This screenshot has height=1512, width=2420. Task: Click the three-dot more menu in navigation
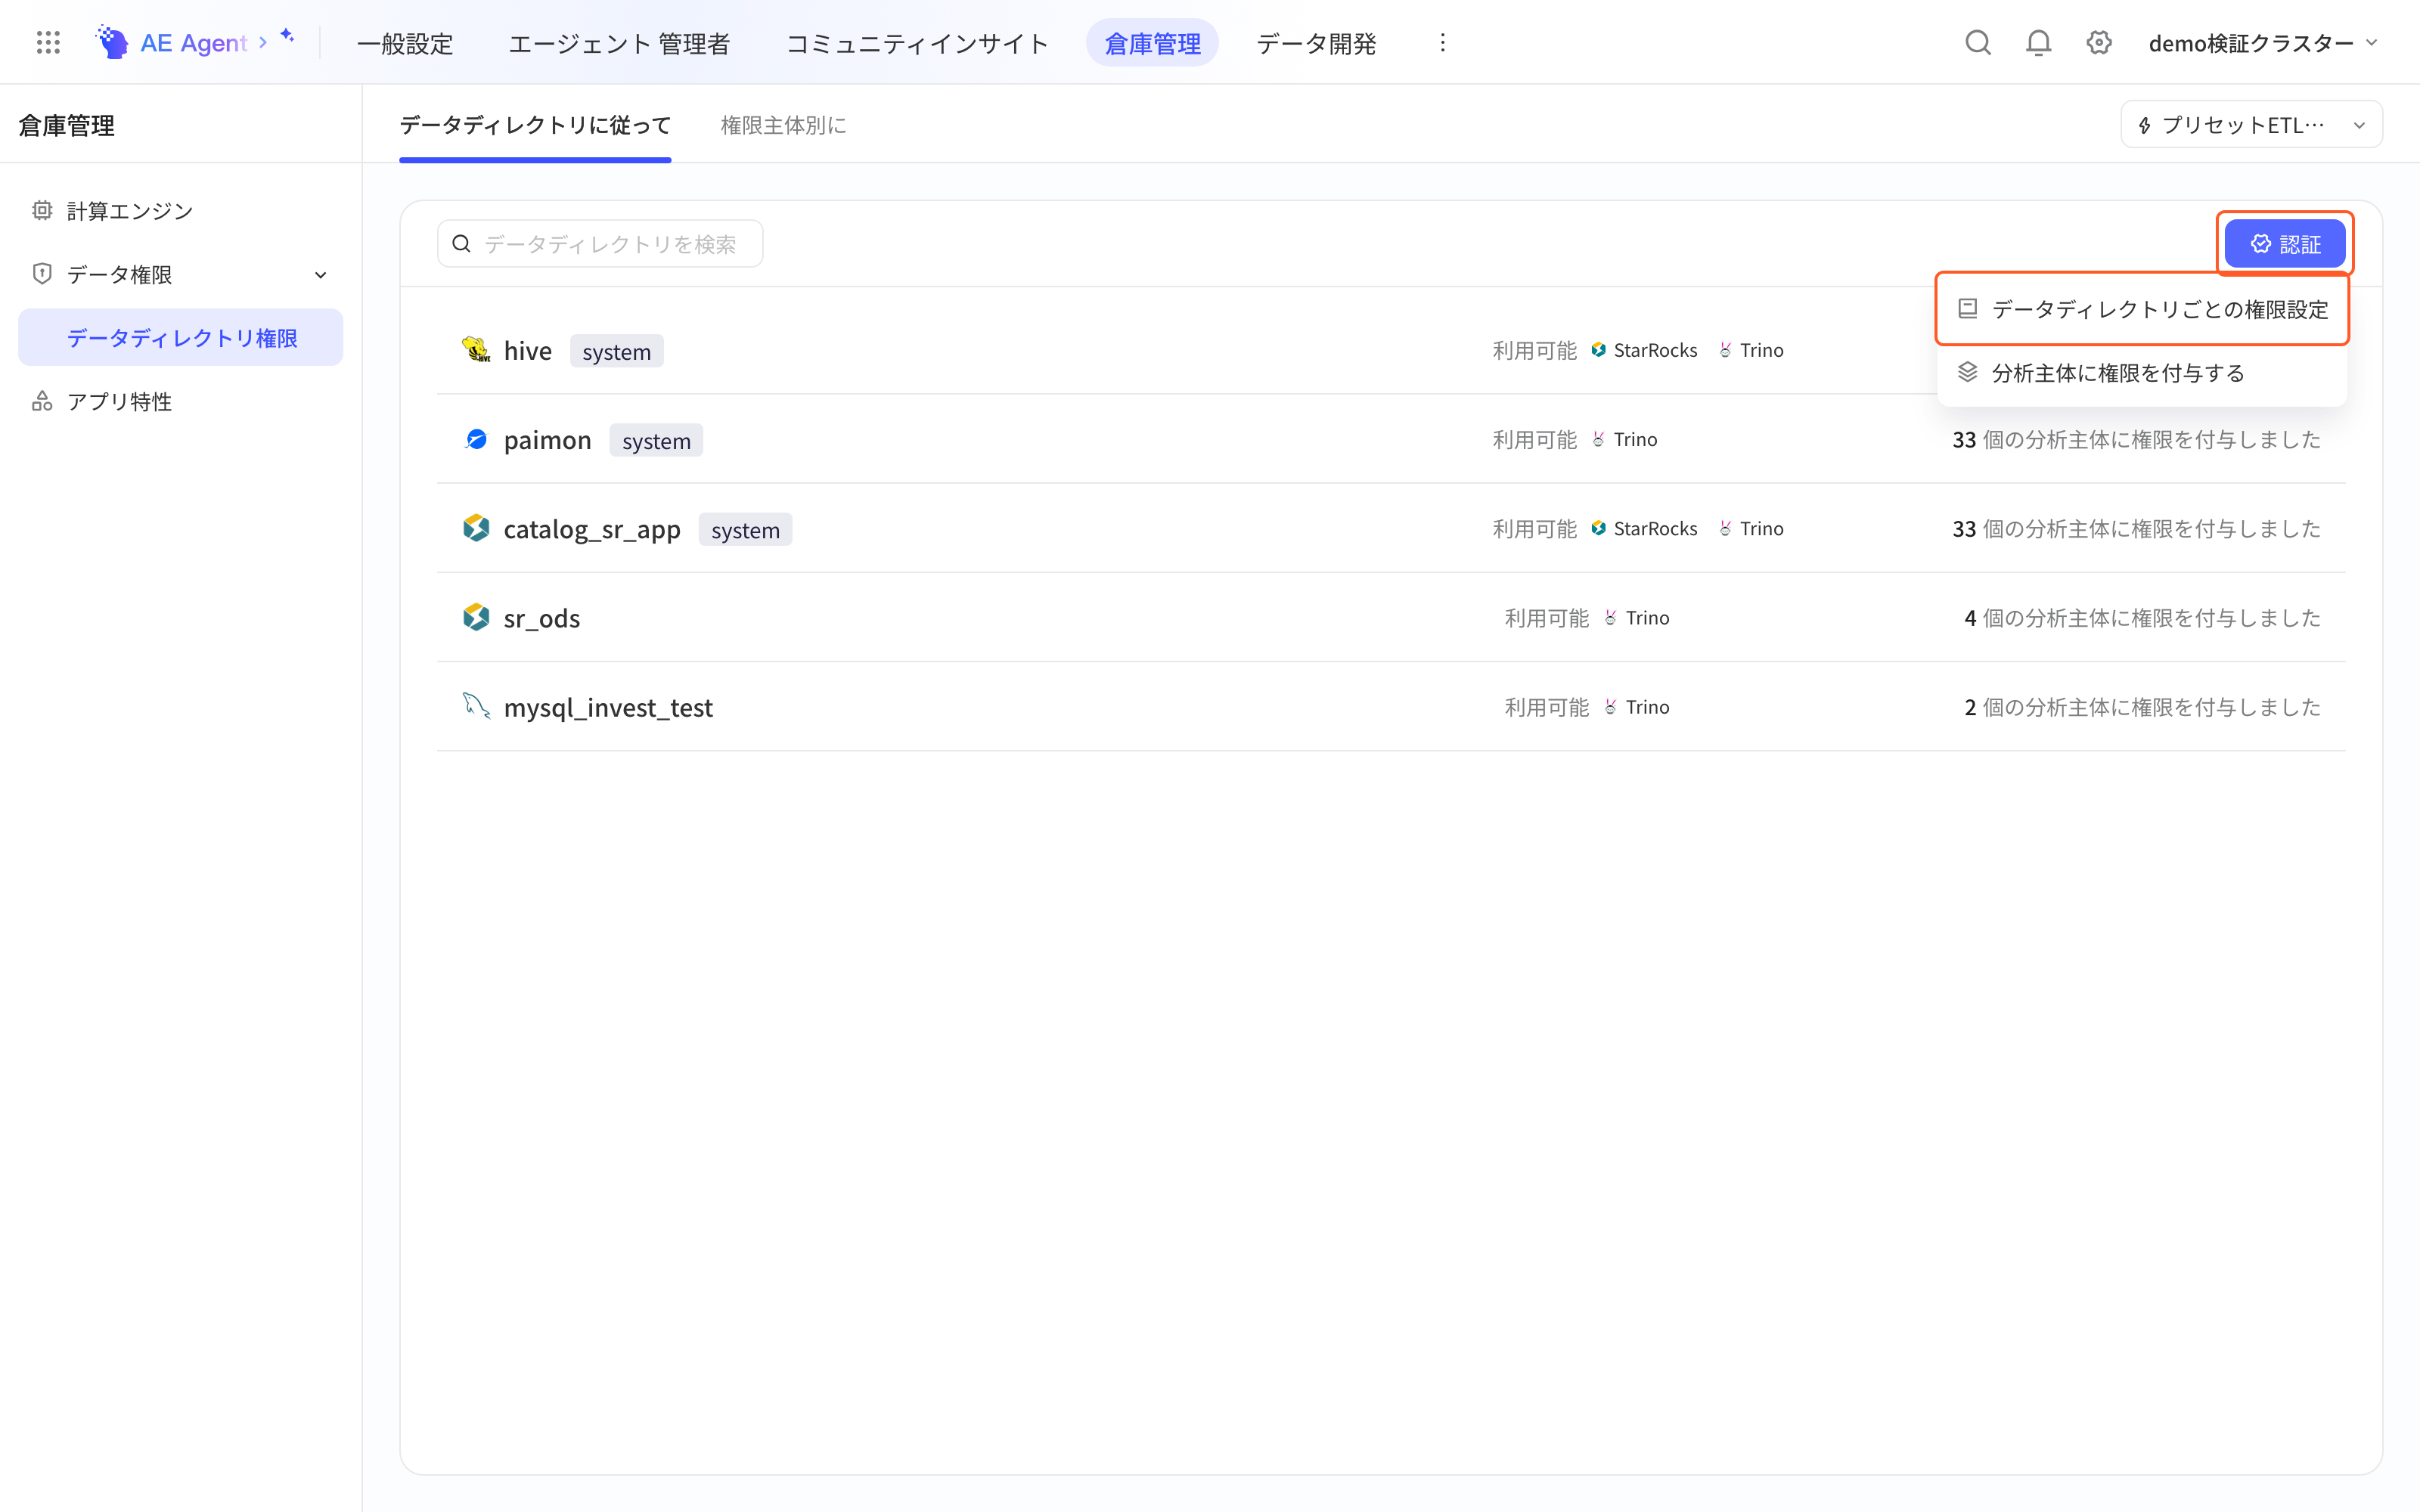pyautogui.click(x=1442, y=43)
